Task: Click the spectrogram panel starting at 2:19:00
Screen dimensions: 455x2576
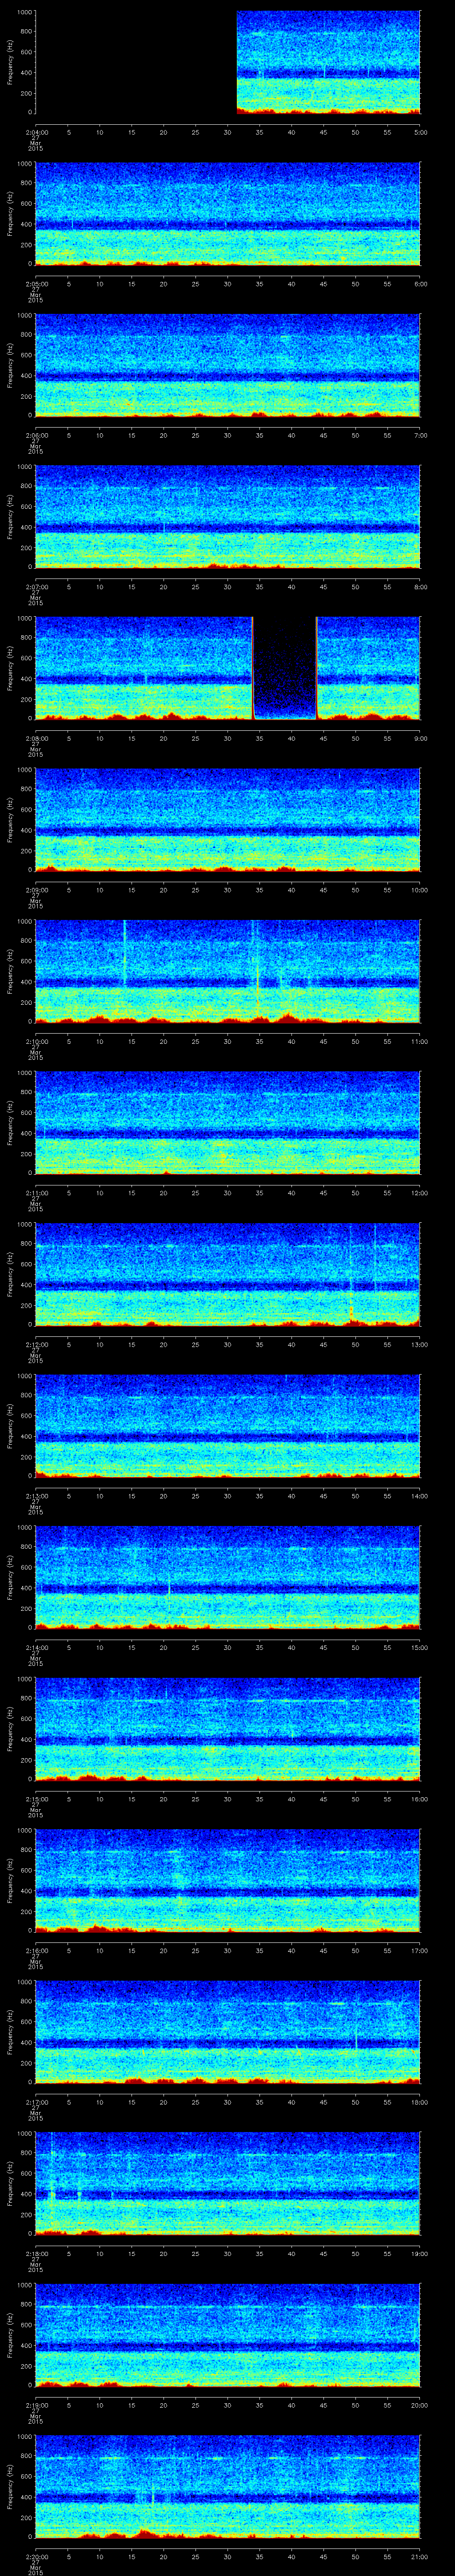Action: point(228,2335)
